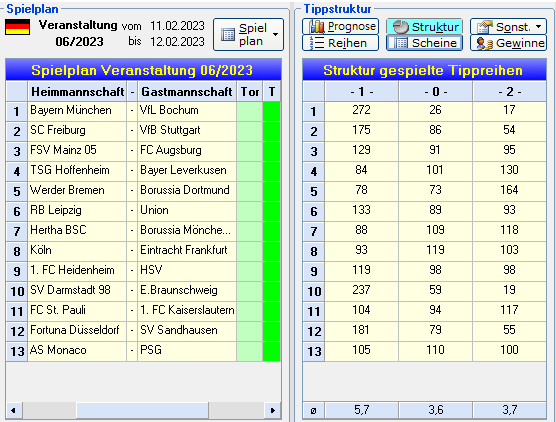556x422 pixels.
Task: Select the AS Monaco cell
Action: point(77,351)
